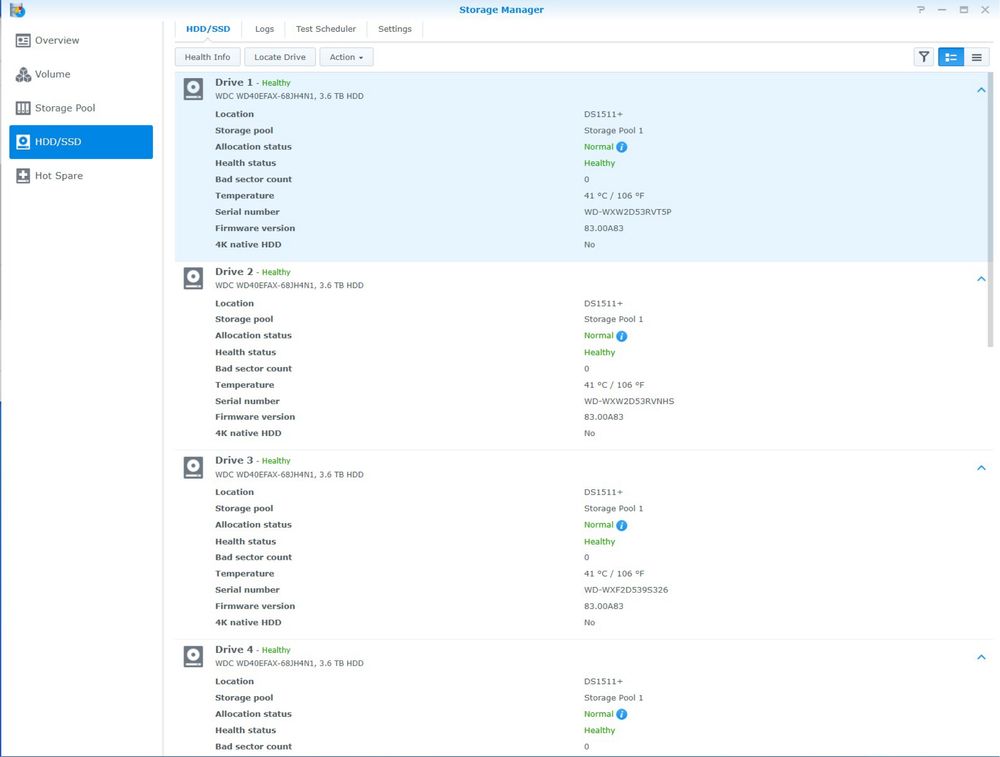
Task: Open the drive filter funnel icon
Action: (923, 57)
